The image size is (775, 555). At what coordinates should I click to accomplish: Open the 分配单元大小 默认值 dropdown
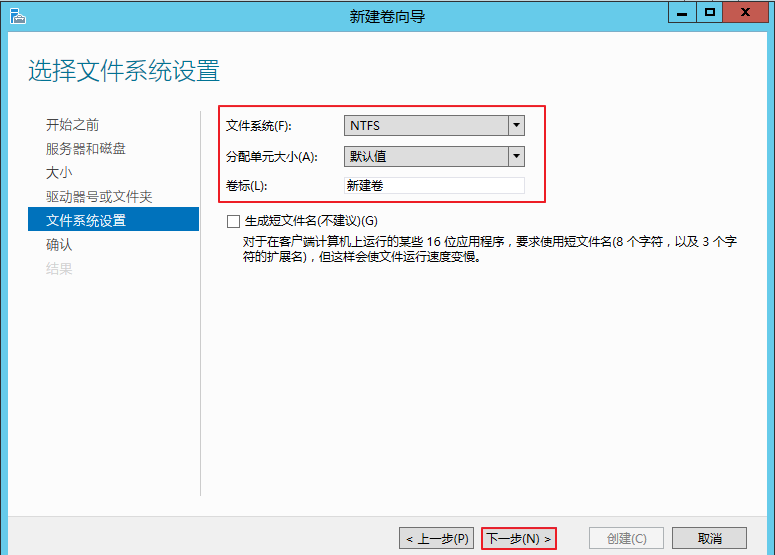coord(434,157)
